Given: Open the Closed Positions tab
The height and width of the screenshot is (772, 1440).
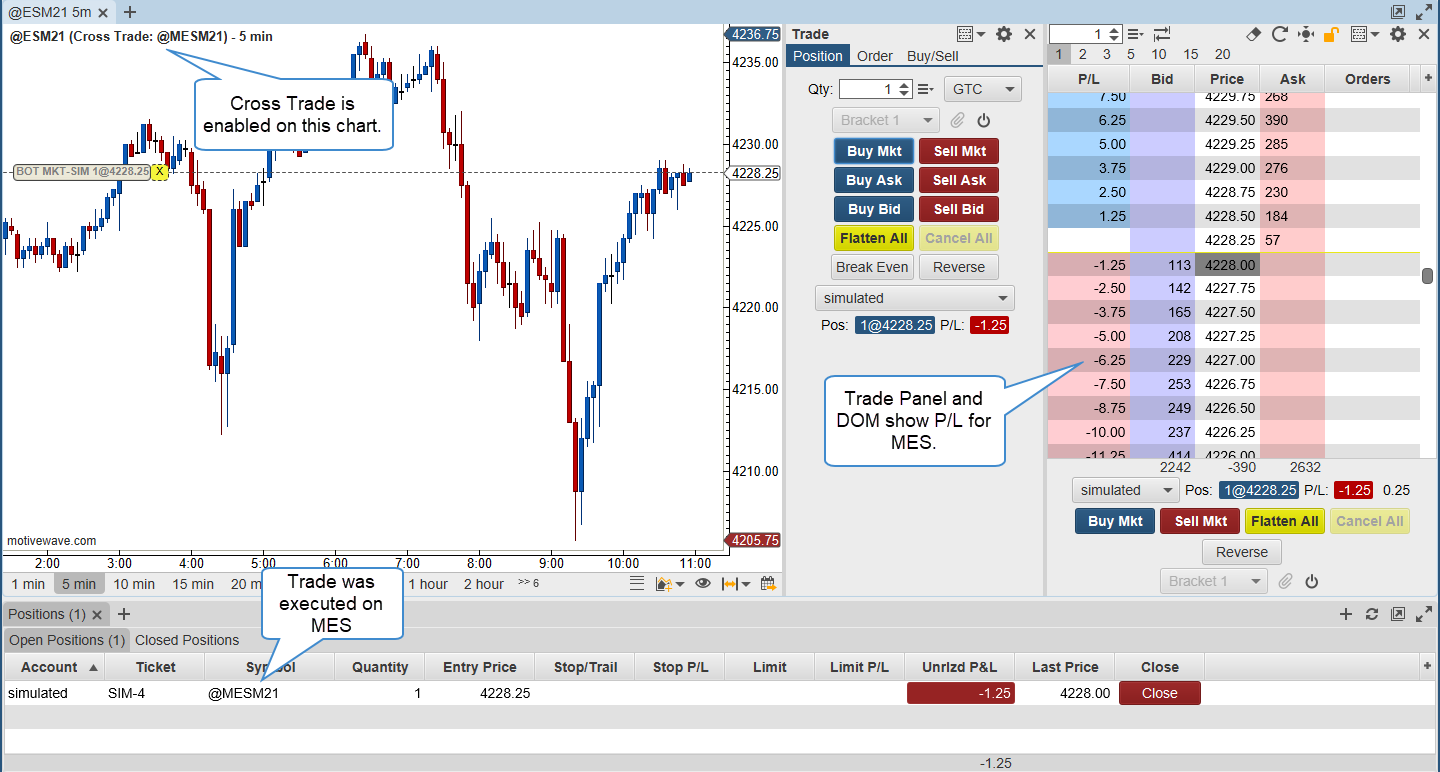Looking at the screenshot, I should (187, 640).
